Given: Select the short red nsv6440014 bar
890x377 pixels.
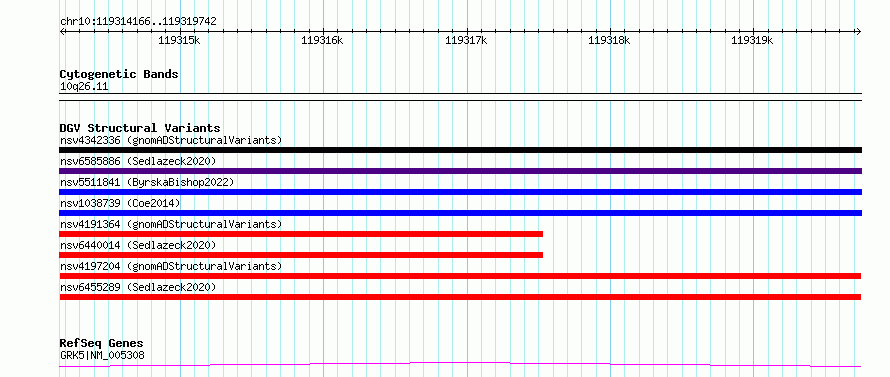Looking at the screenshot, I should point(301,255).
